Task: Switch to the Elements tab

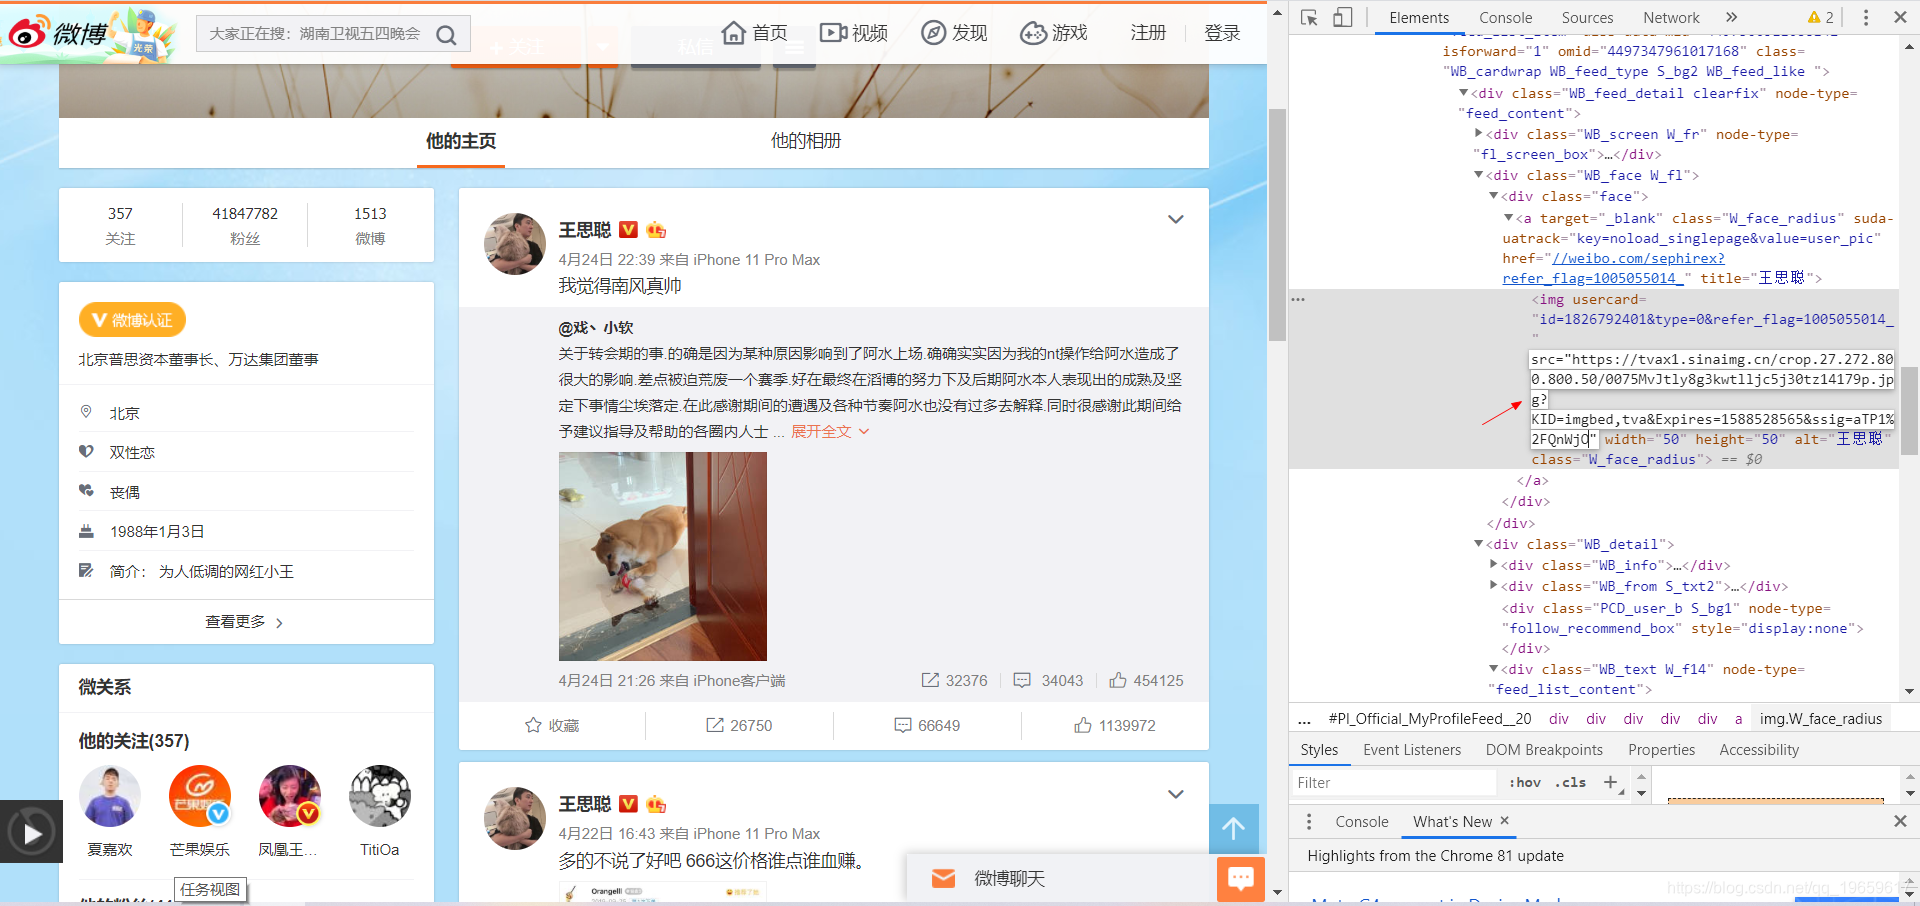Action: tap(1419, 17)
